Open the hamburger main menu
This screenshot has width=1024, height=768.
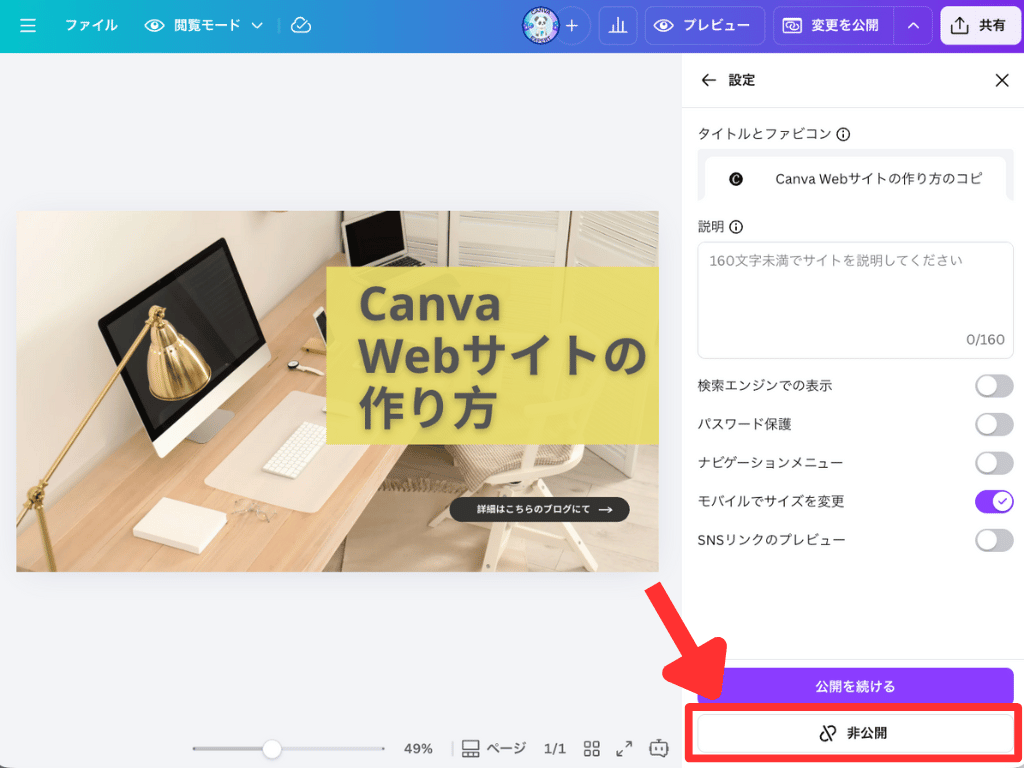(x=28, y=26)
